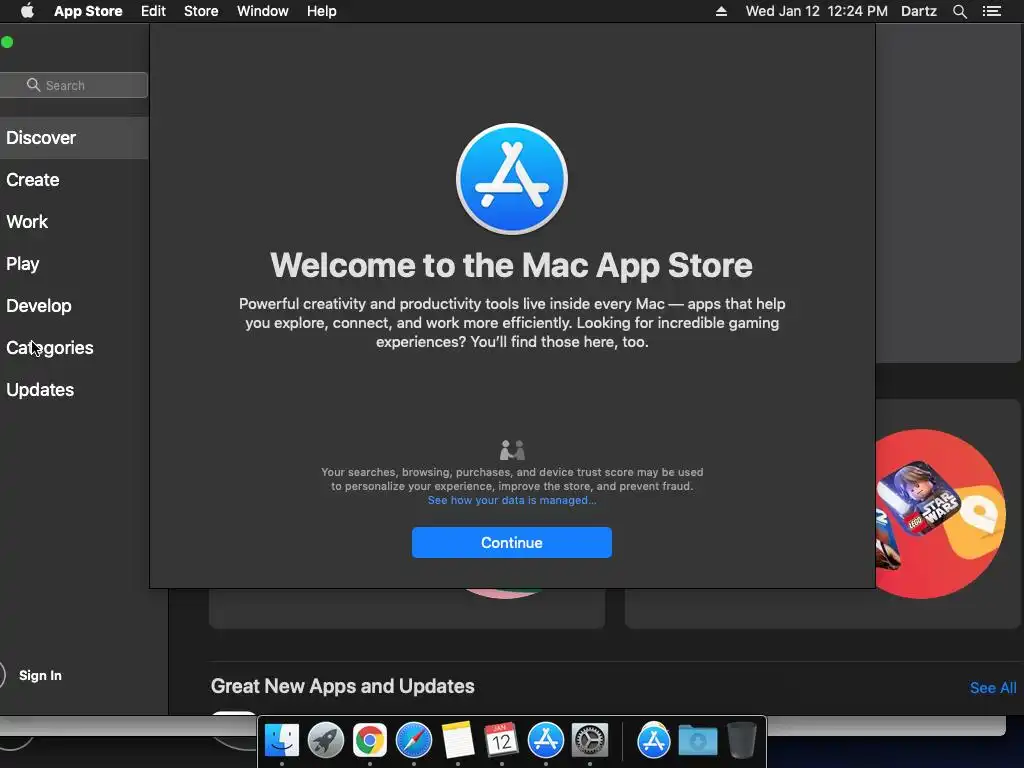
Task: Open the See how your data is managed link
Action: [512, 500]
